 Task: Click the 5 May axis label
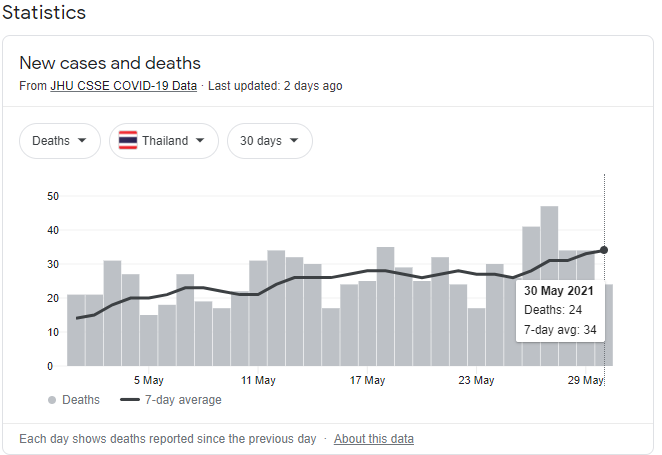coord(147,380)
